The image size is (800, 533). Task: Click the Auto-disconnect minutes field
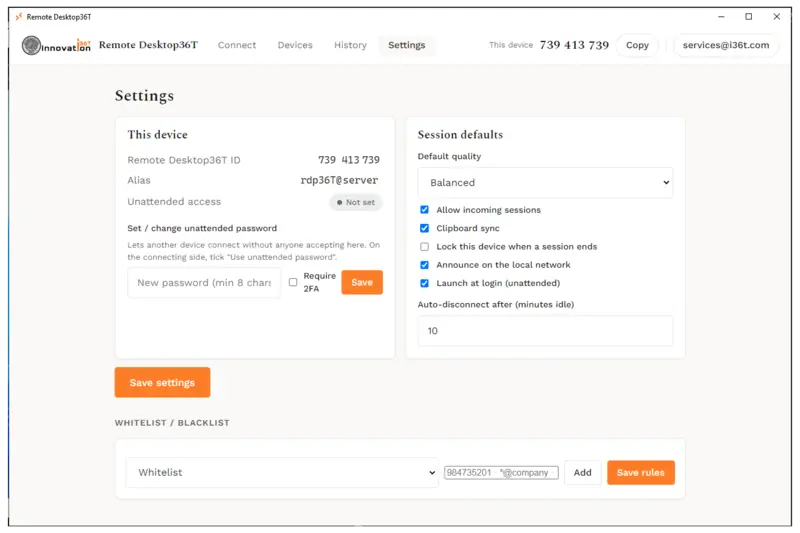coord(545,331)
